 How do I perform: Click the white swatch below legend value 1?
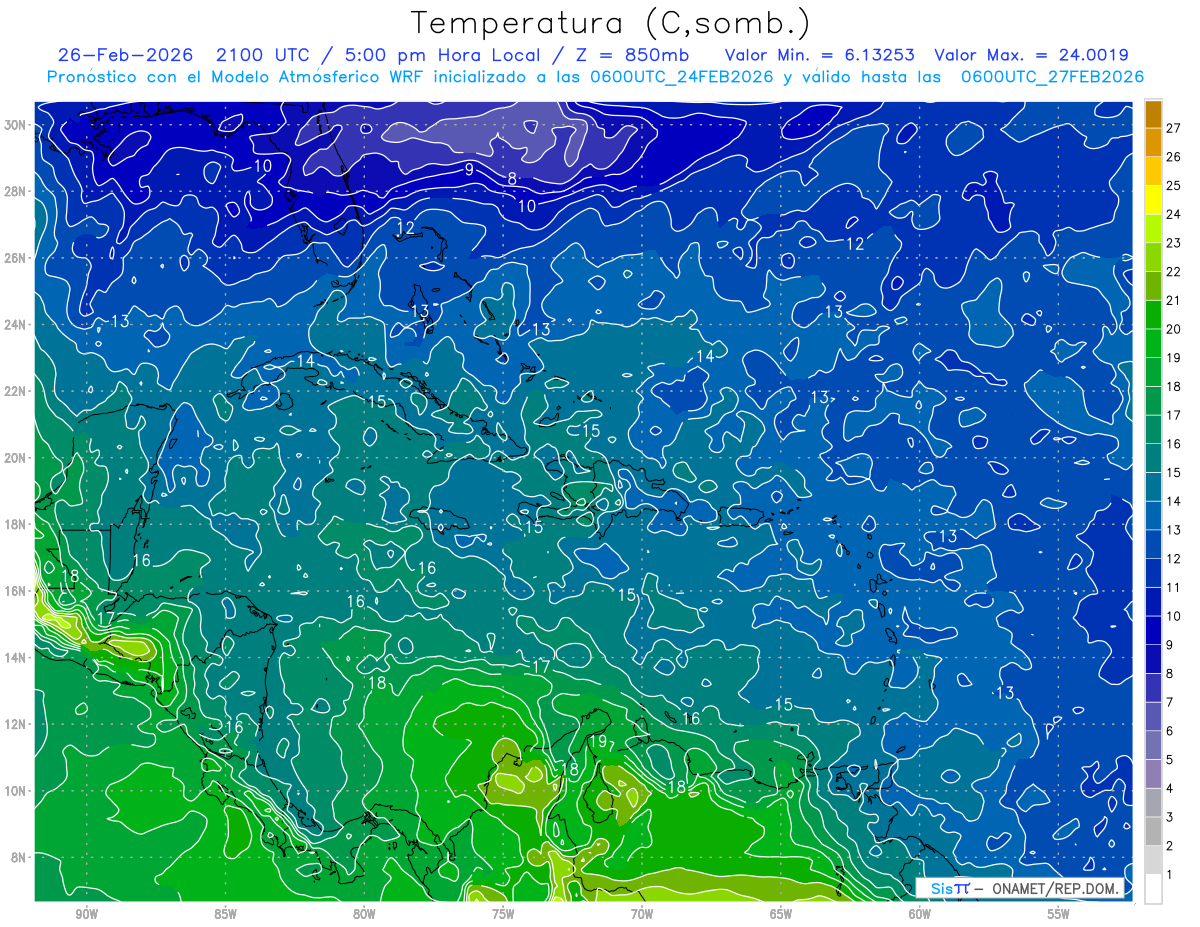pos(1153,888)
